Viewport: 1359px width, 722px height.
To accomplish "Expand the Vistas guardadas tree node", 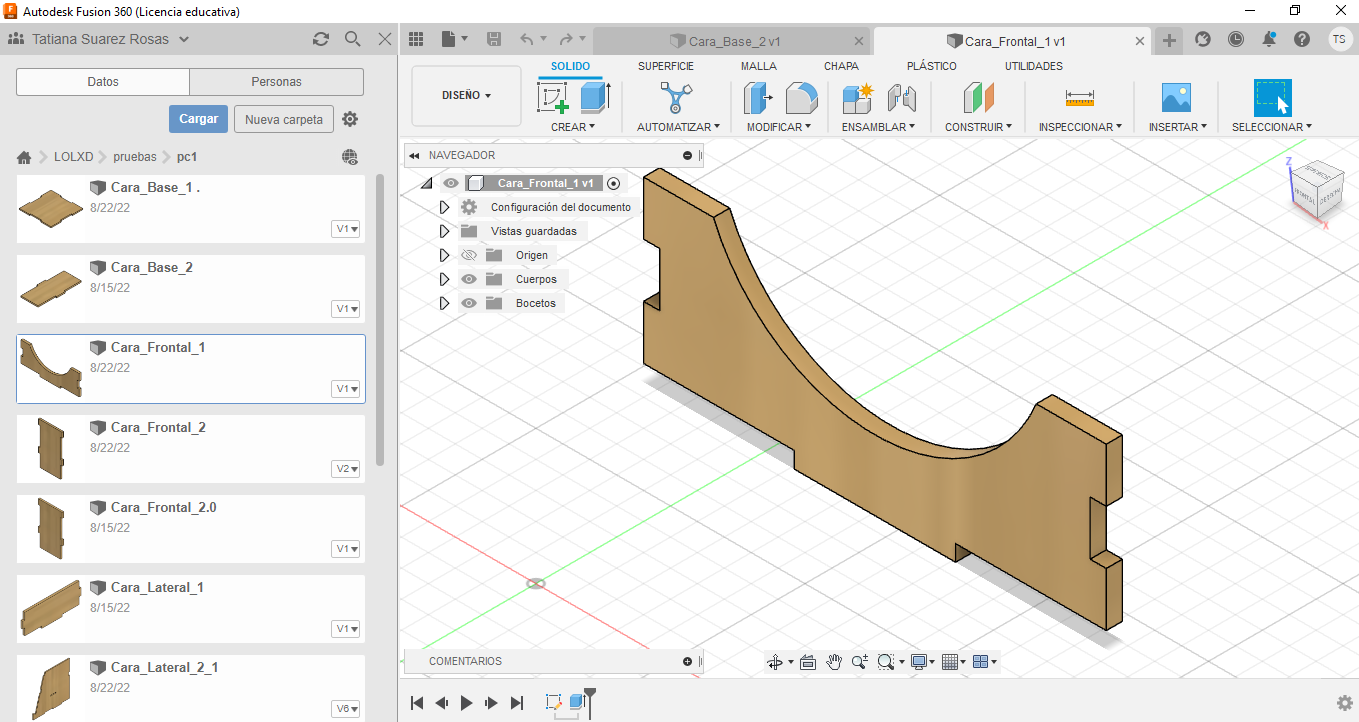I will [445, 231].
